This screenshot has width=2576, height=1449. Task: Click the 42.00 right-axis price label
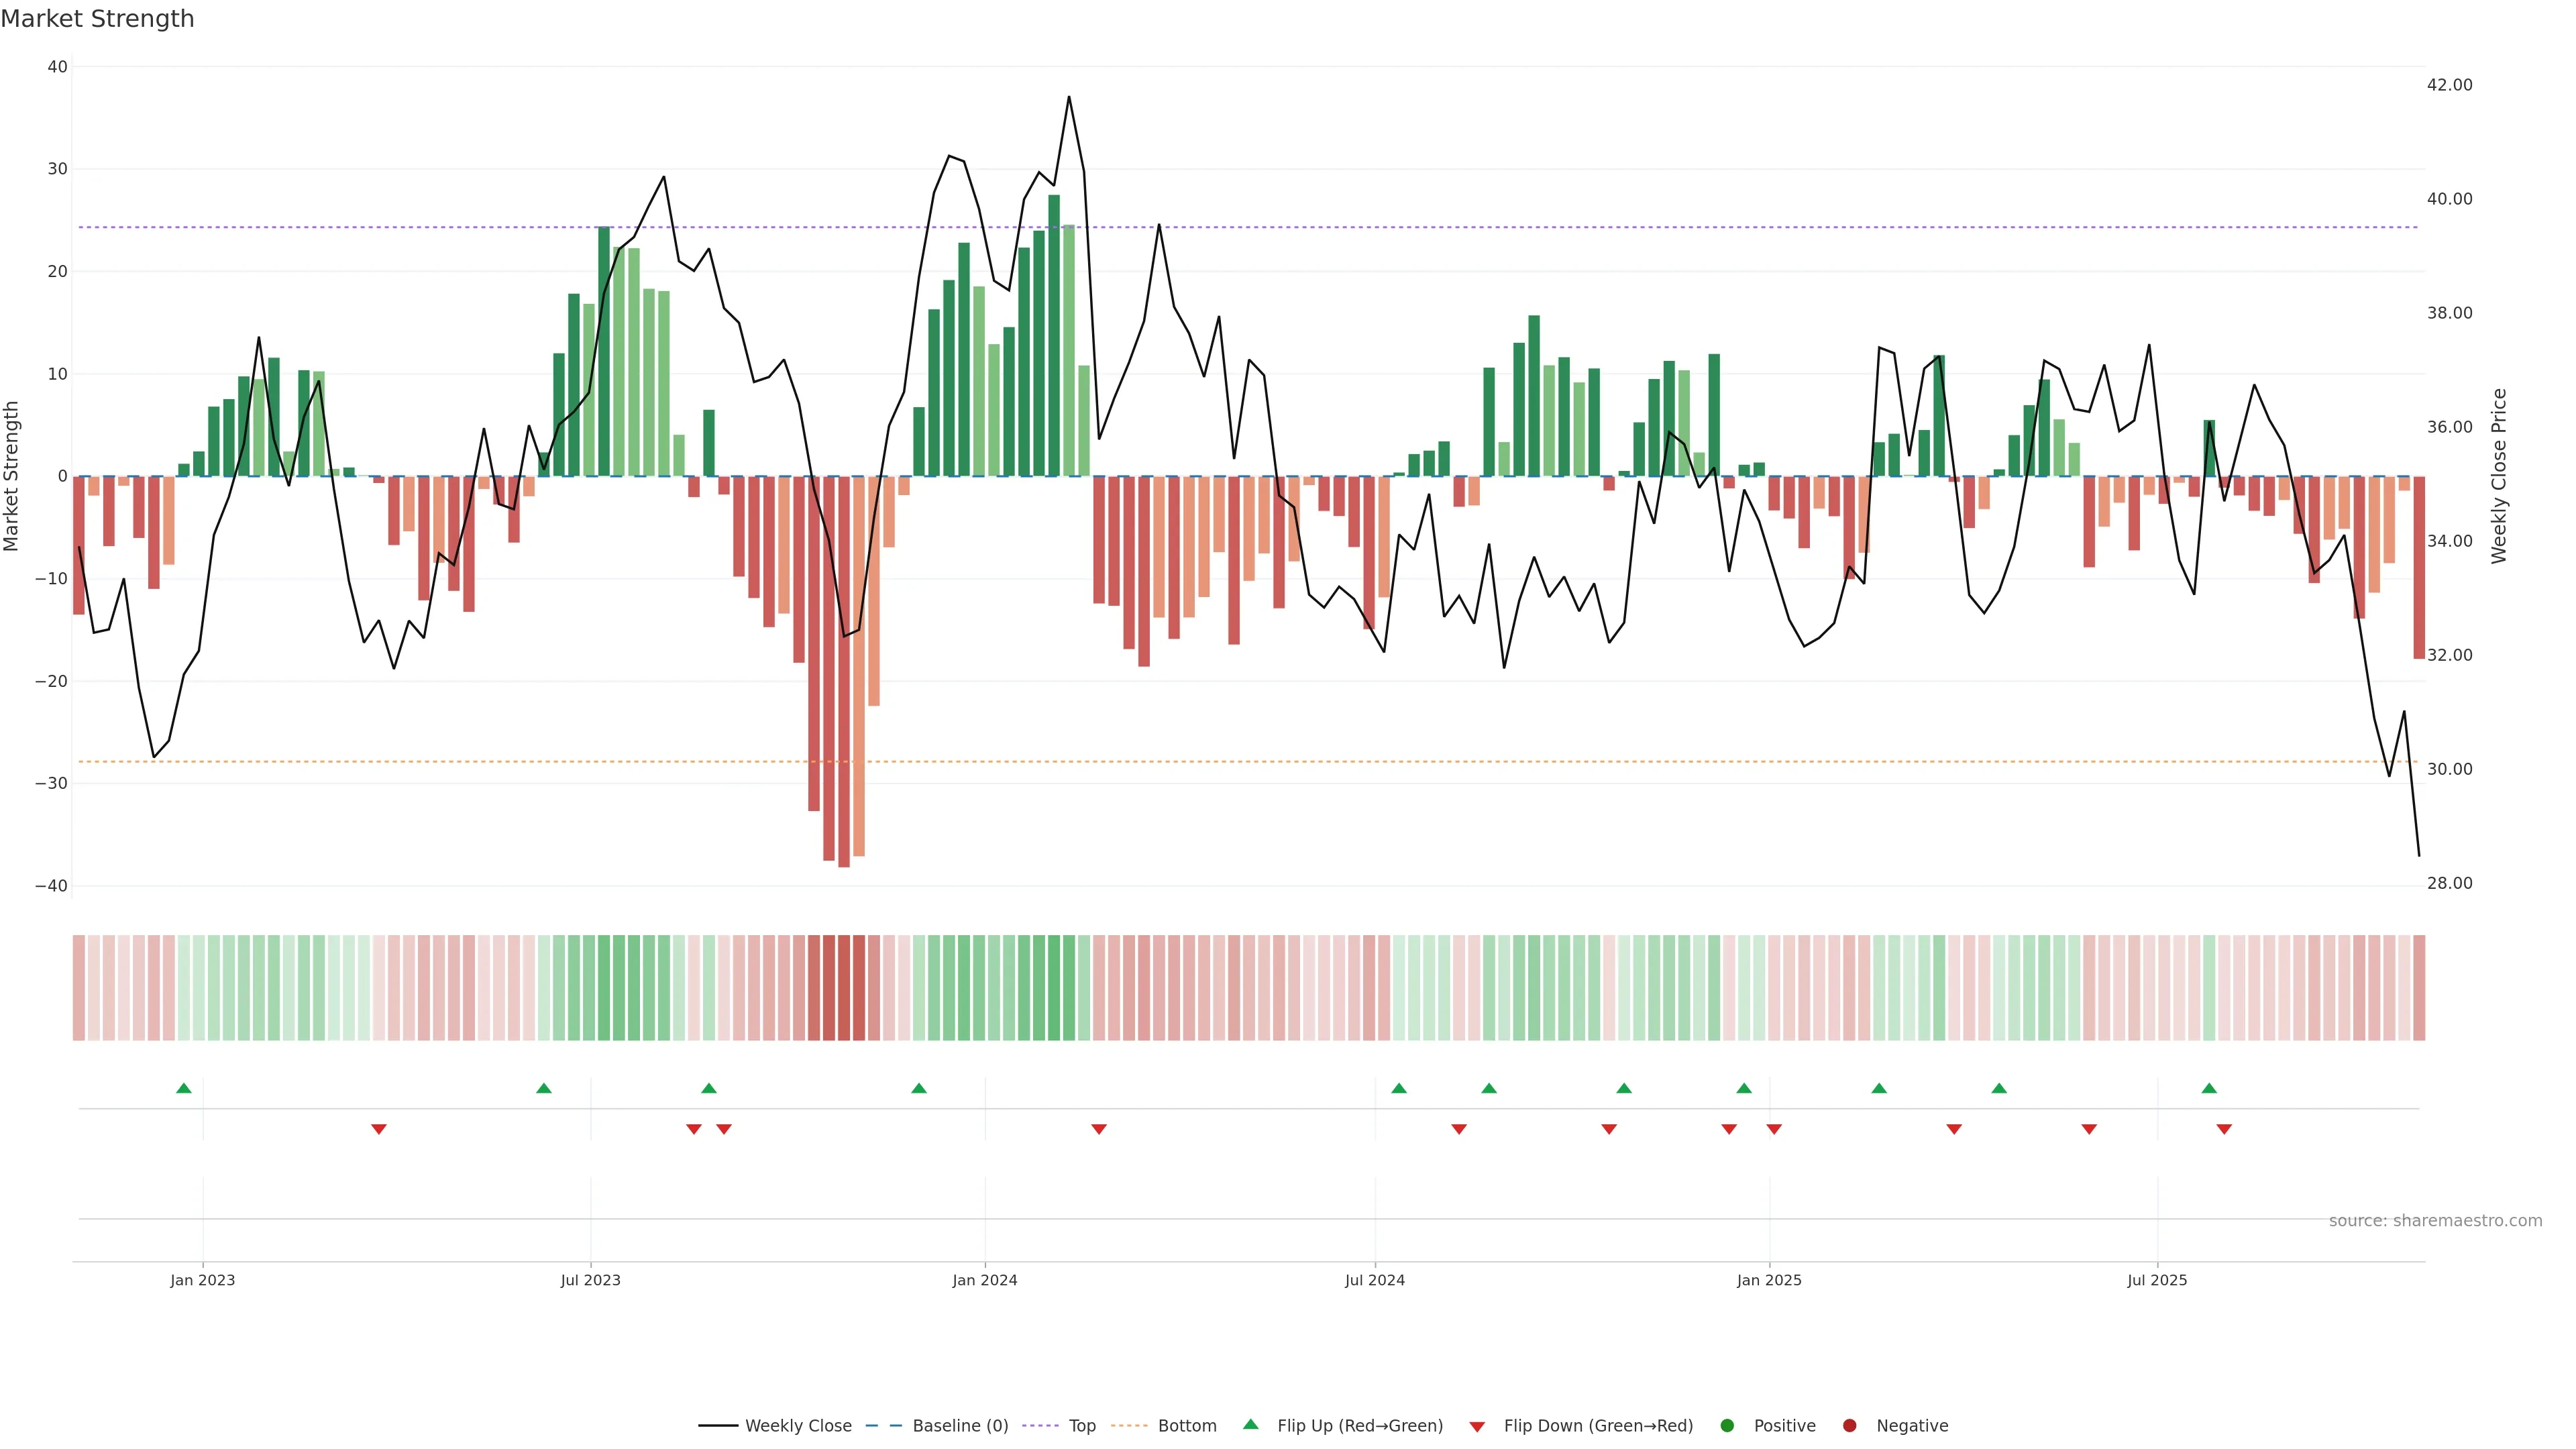pyautogui.click(x=2449, y=85)
